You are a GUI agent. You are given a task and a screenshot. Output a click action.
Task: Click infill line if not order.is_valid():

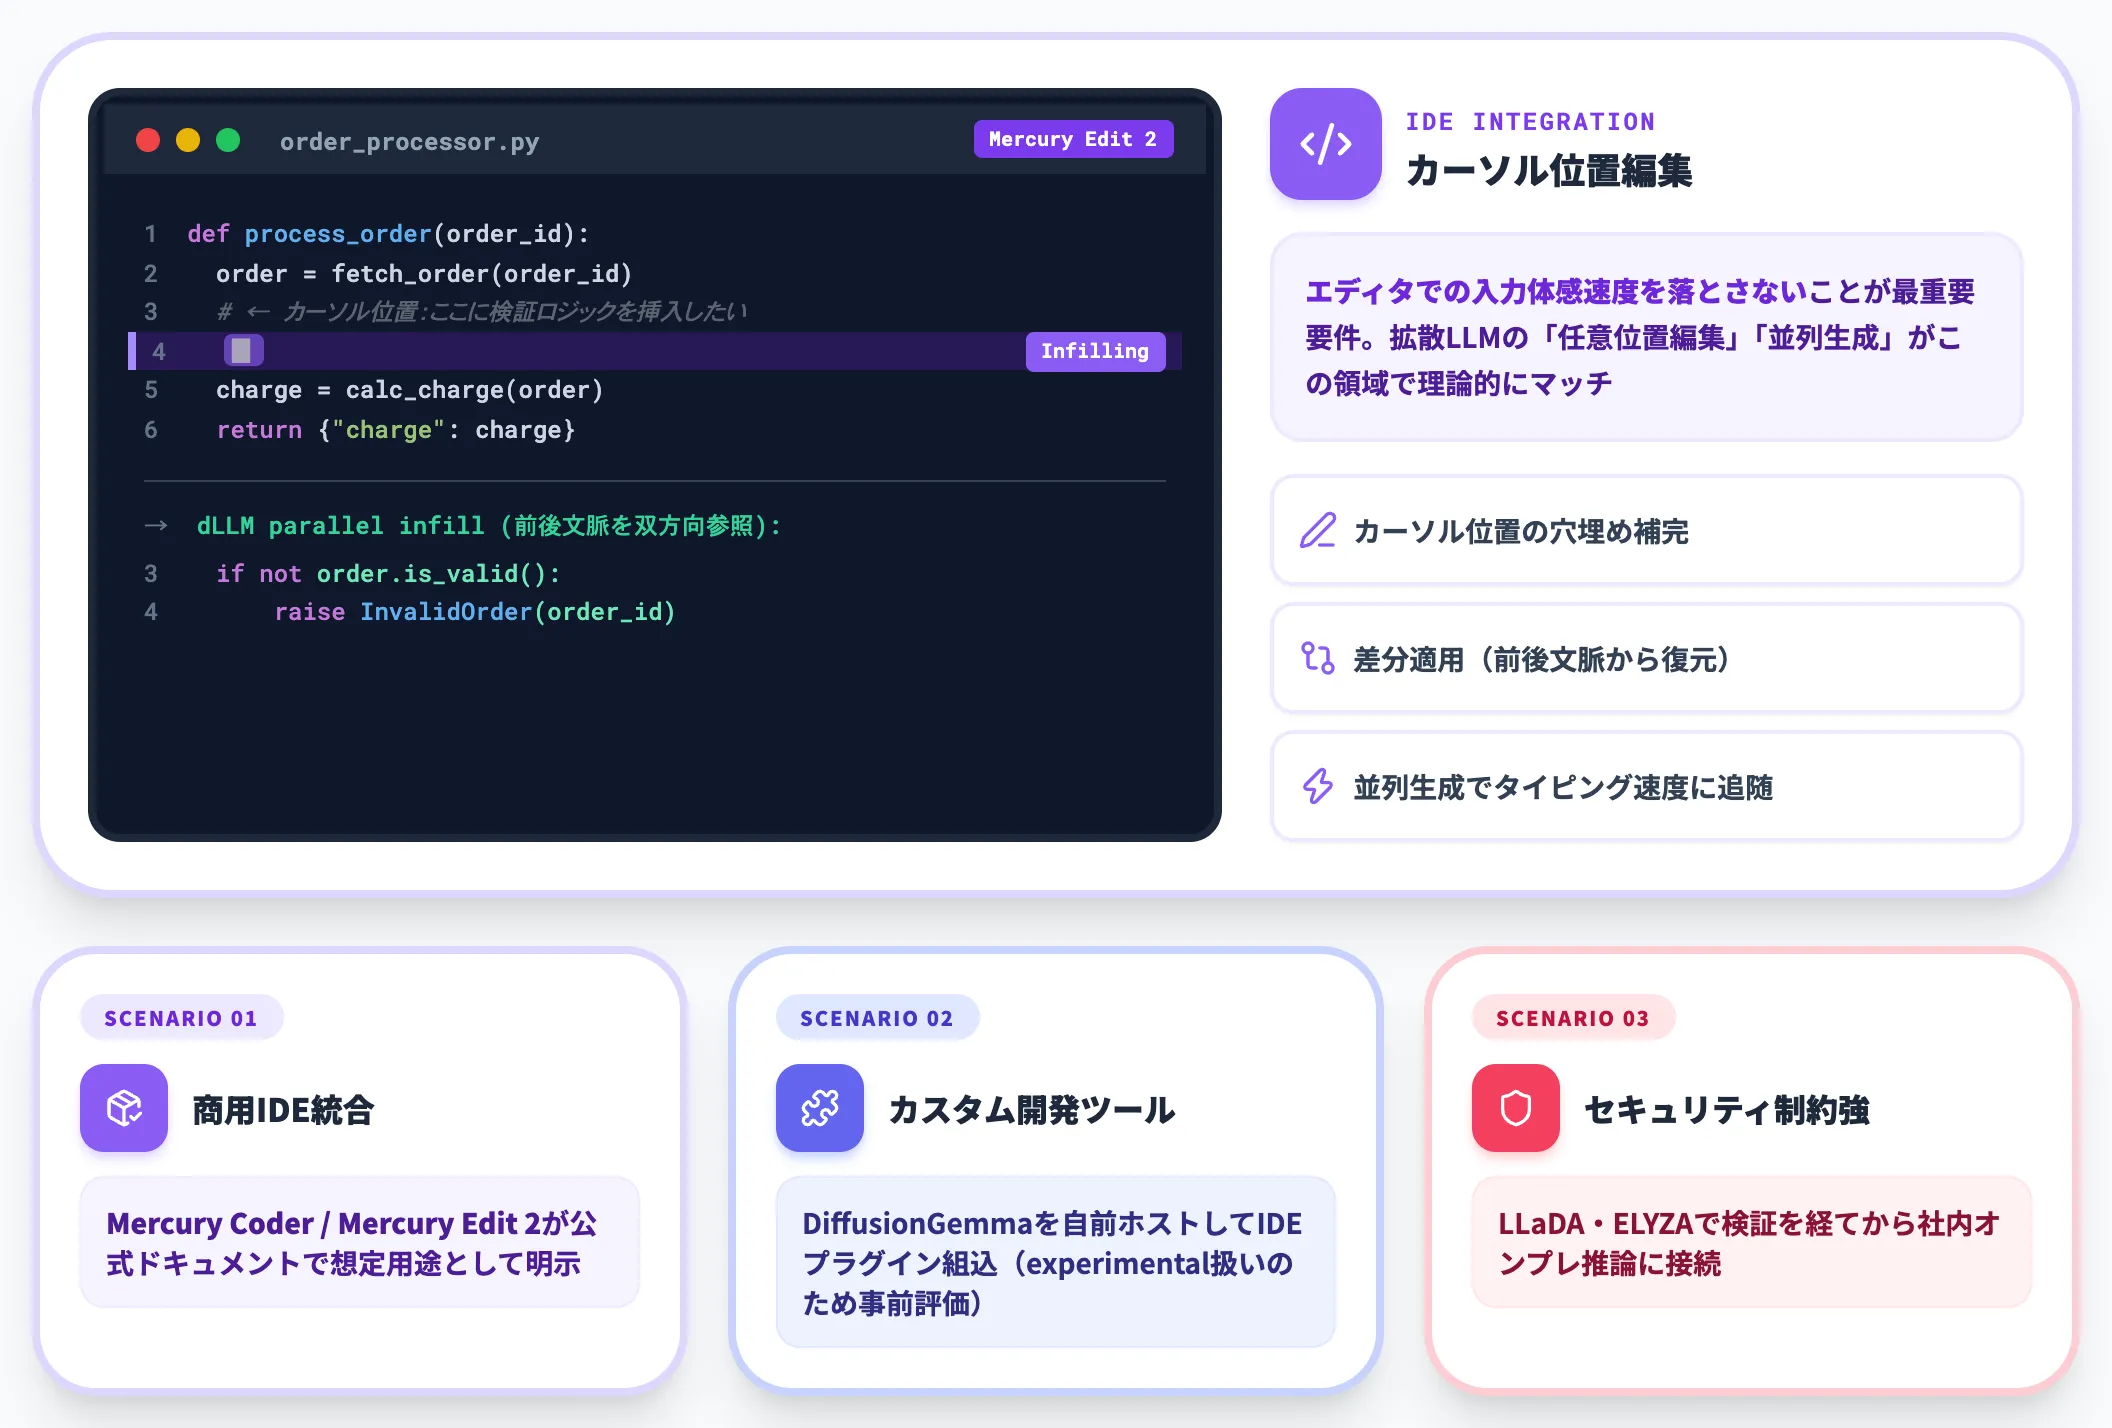tap(388, 574)
